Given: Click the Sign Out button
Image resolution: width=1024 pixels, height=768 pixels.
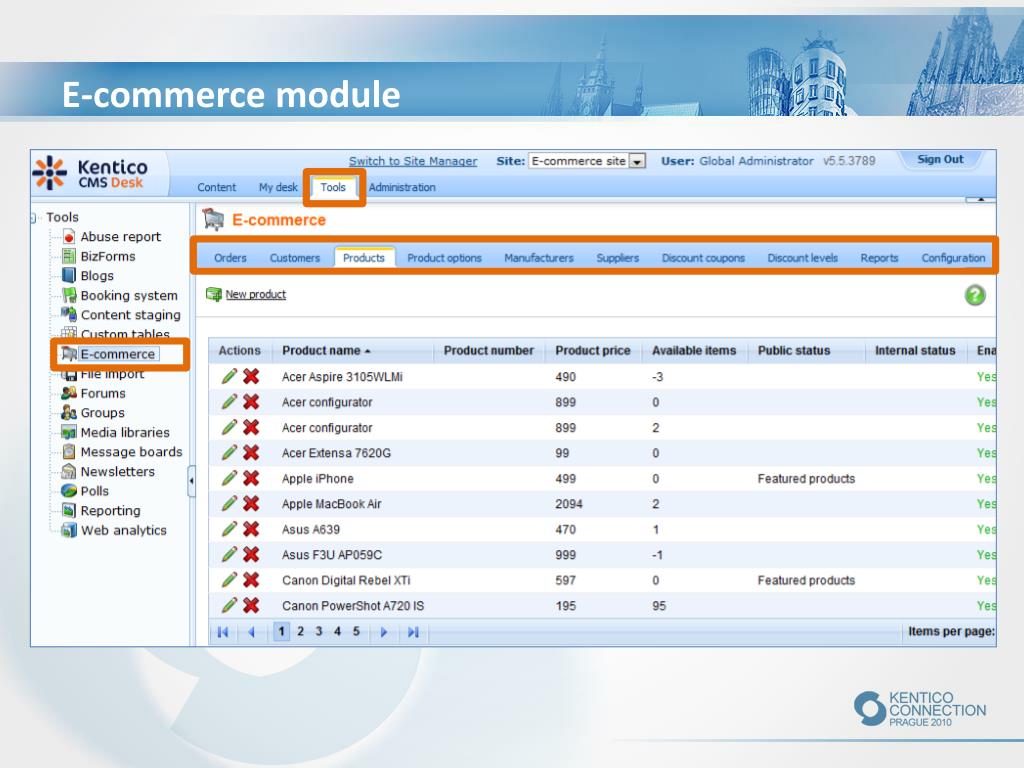Looking at the screenshot, I should [940, 159].
